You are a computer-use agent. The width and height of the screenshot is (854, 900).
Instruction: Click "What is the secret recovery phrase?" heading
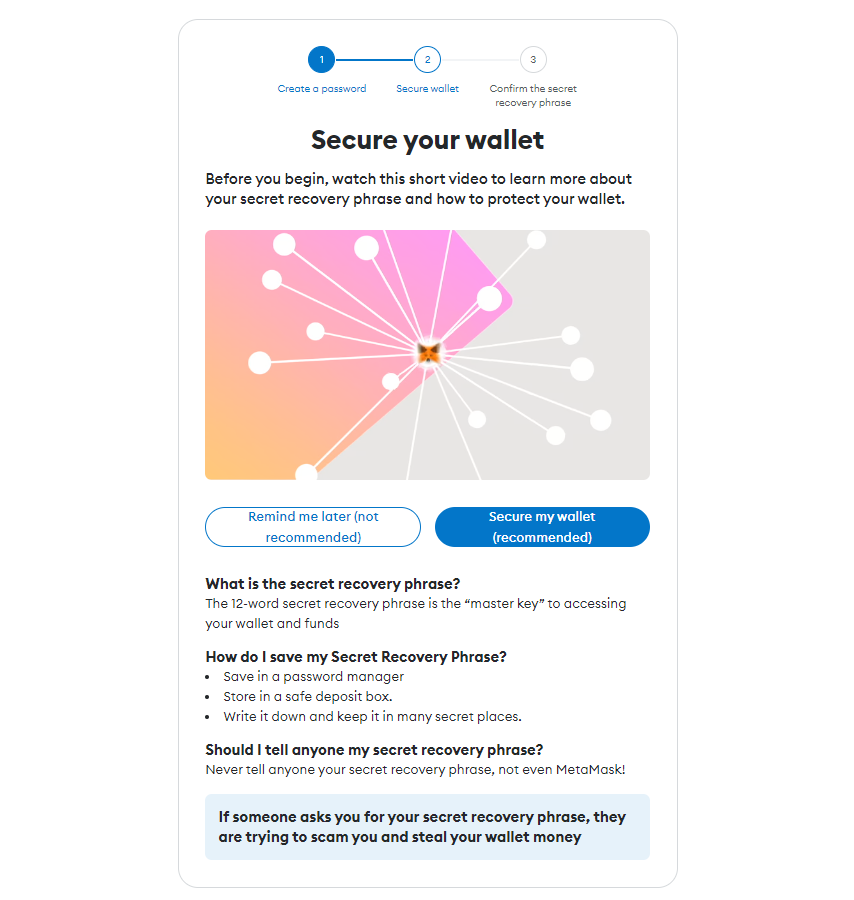(332, 584)
